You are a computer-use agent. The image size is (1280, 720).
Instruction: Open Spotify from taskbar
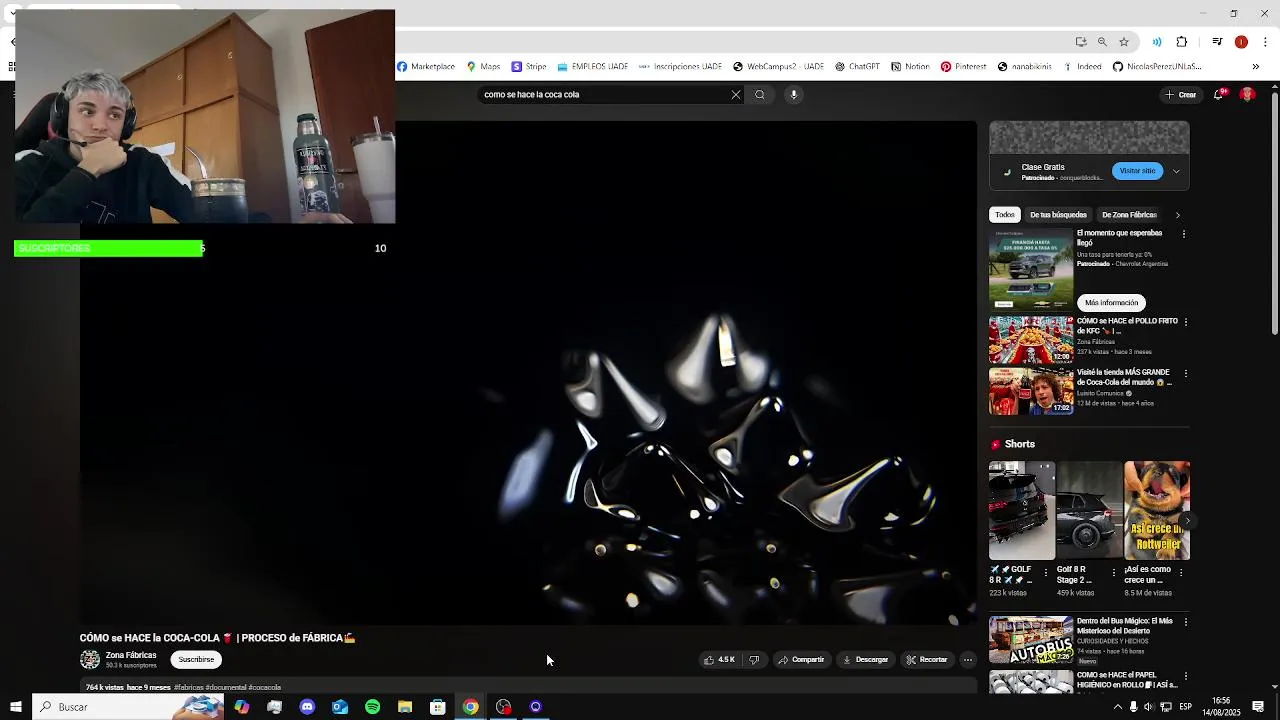(372, 707)
